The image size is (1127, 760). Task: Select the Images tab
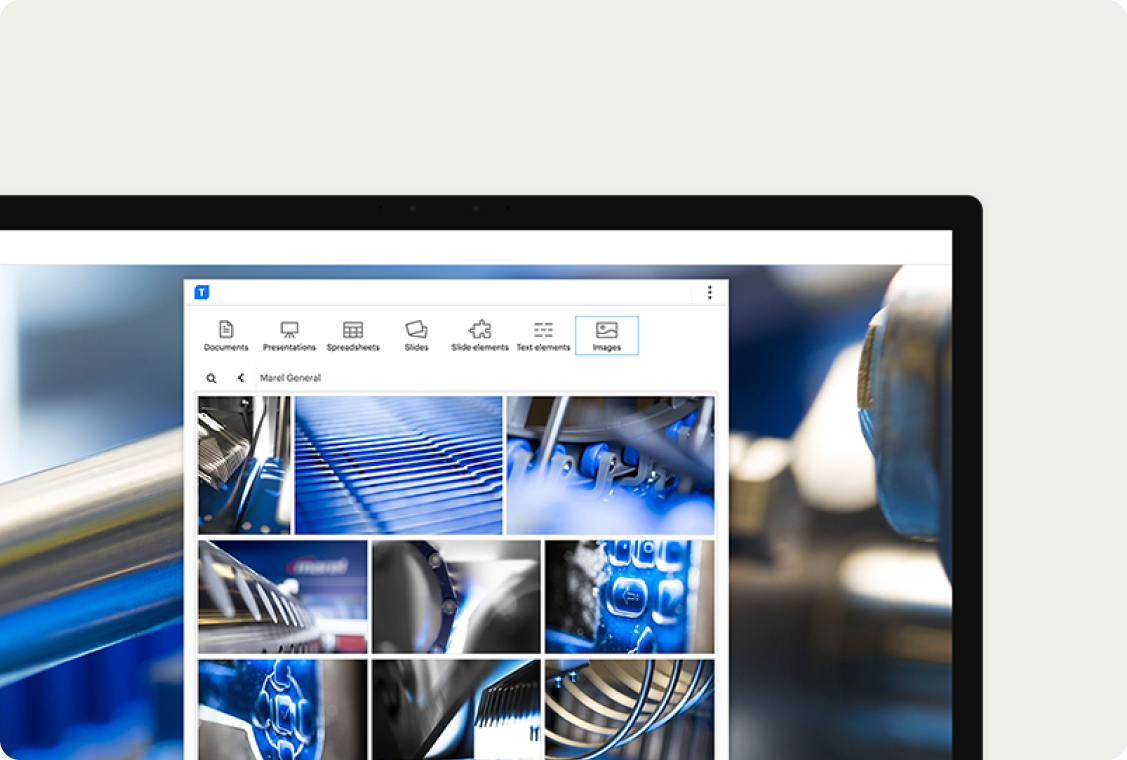click(x=607, y=336)
